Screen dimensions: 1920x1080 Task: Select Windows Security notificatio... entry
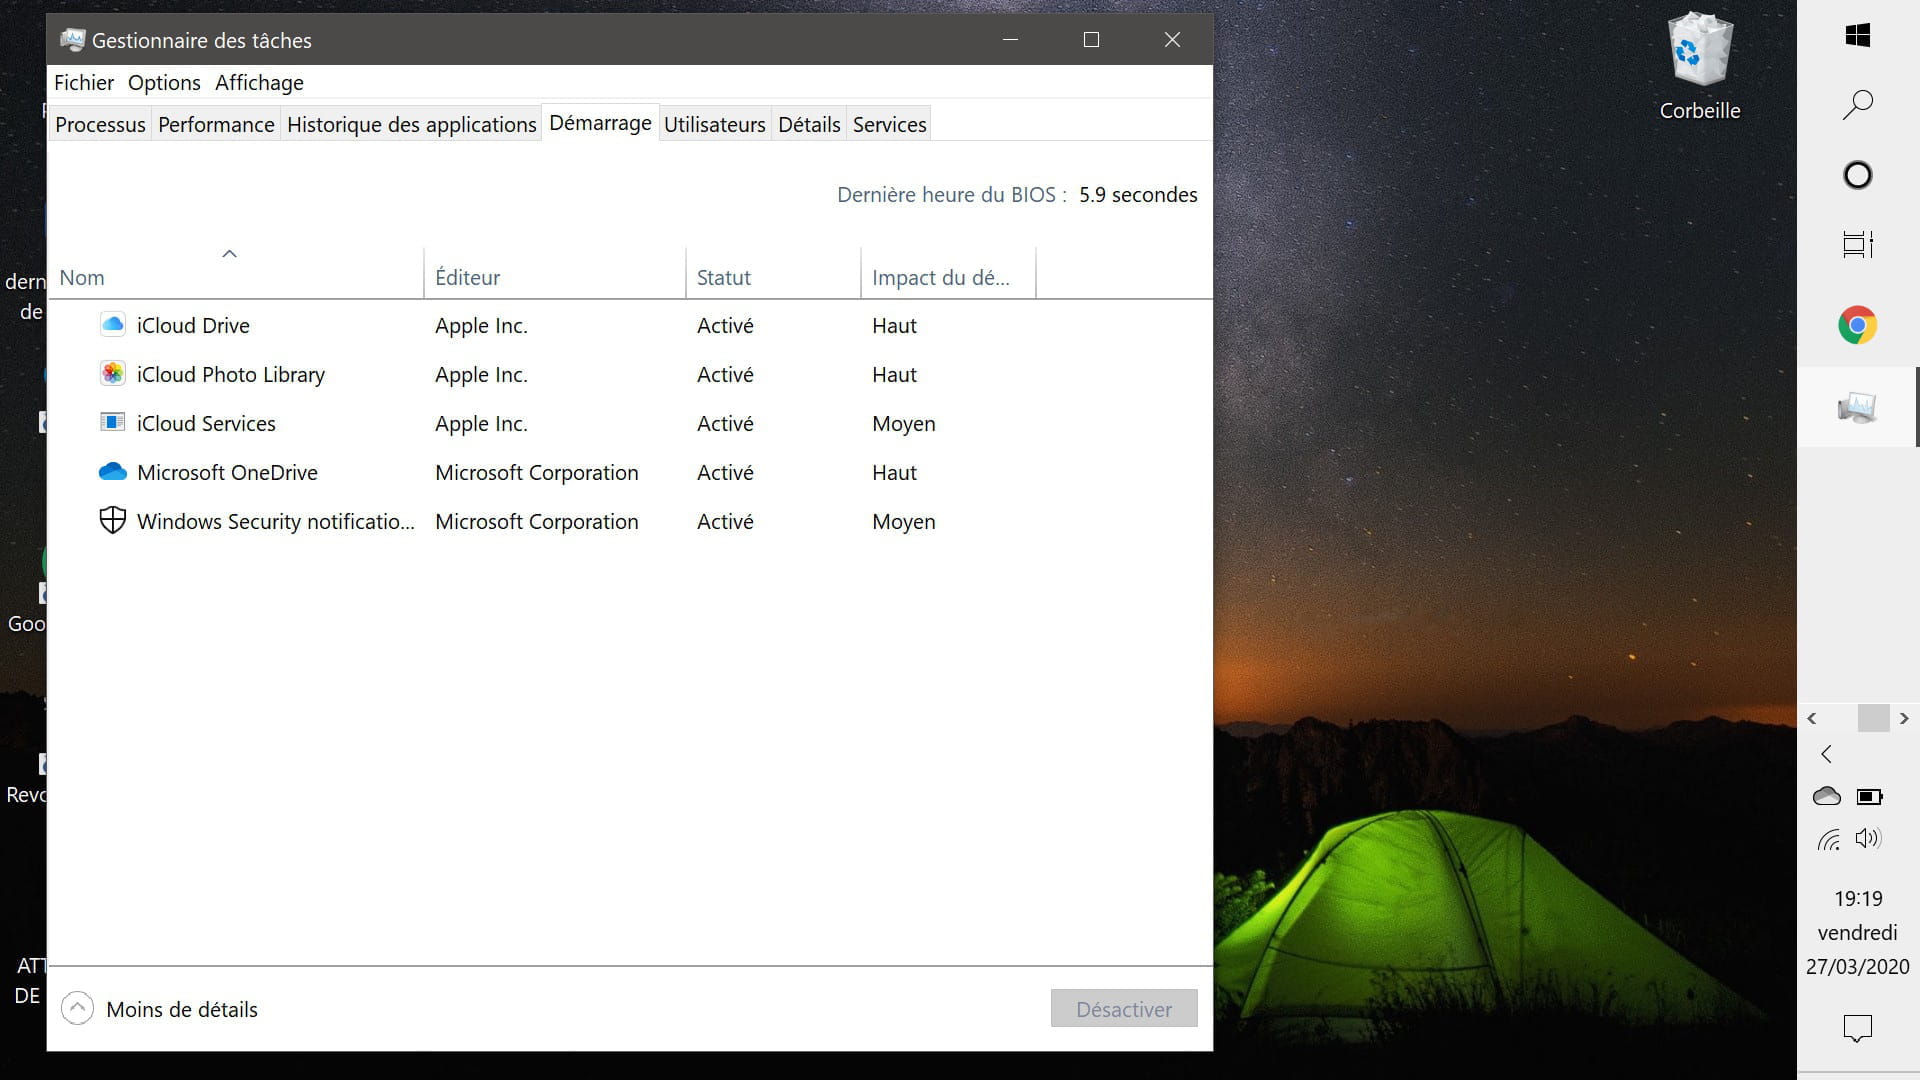coord(275,521)
